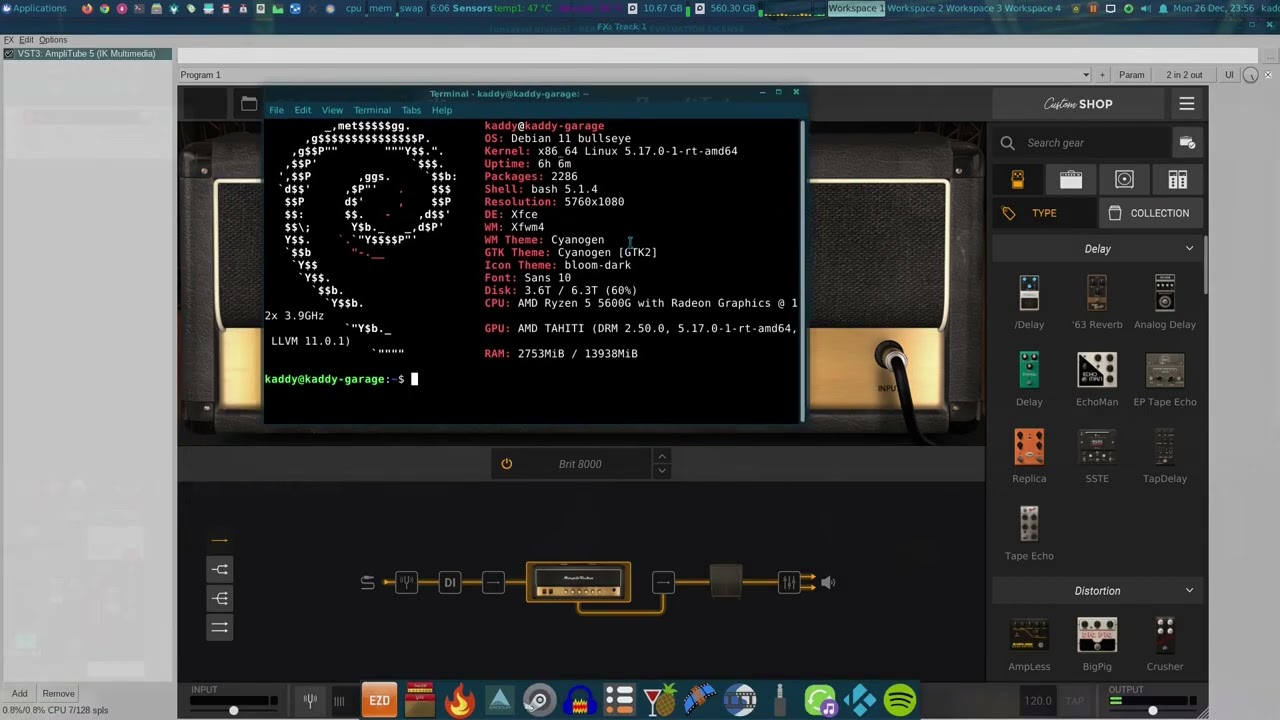This screenshot has width=1280, height=720.
Task: Open the Custom Shop cart icon
Action: (1187, 143)
